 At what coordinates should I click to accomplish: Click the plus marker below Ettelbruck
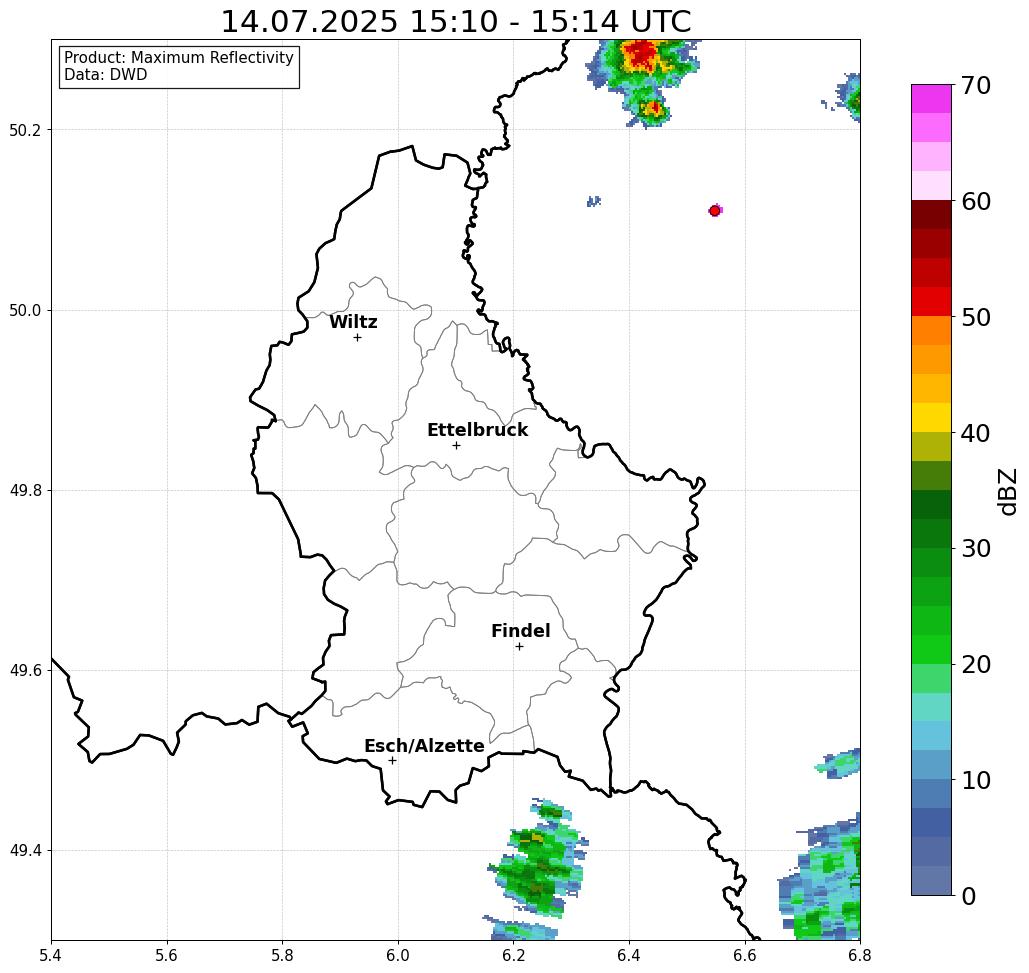pyautogui.click(x=456, y=445)
